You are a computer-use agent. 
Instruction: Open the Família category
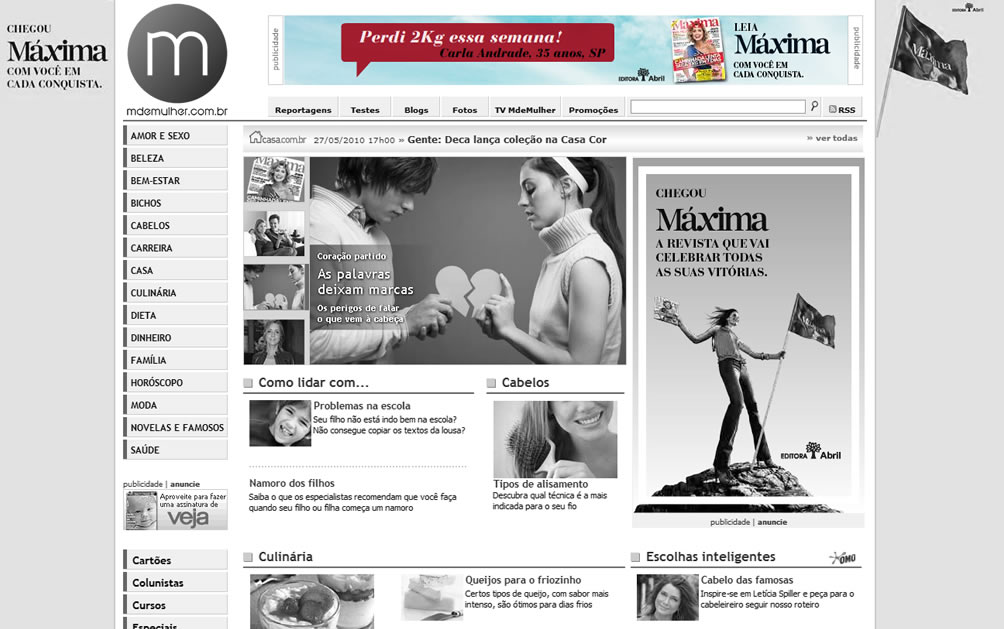click(x=175, y=360)
